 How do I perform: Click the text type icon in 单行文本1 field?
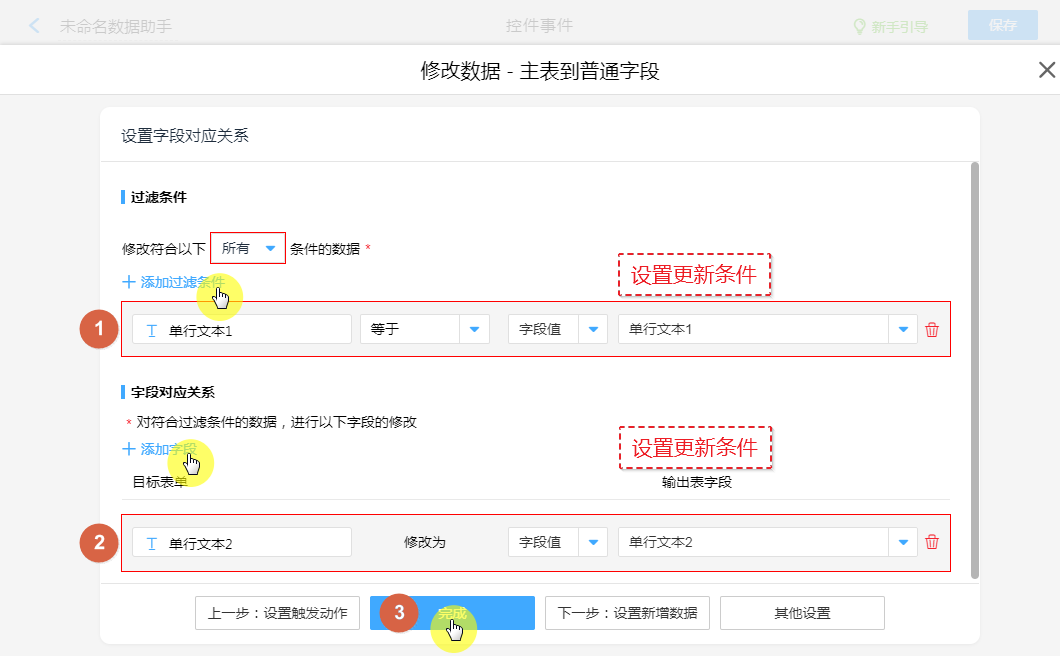pyautogui.click(x=152, y=330)
